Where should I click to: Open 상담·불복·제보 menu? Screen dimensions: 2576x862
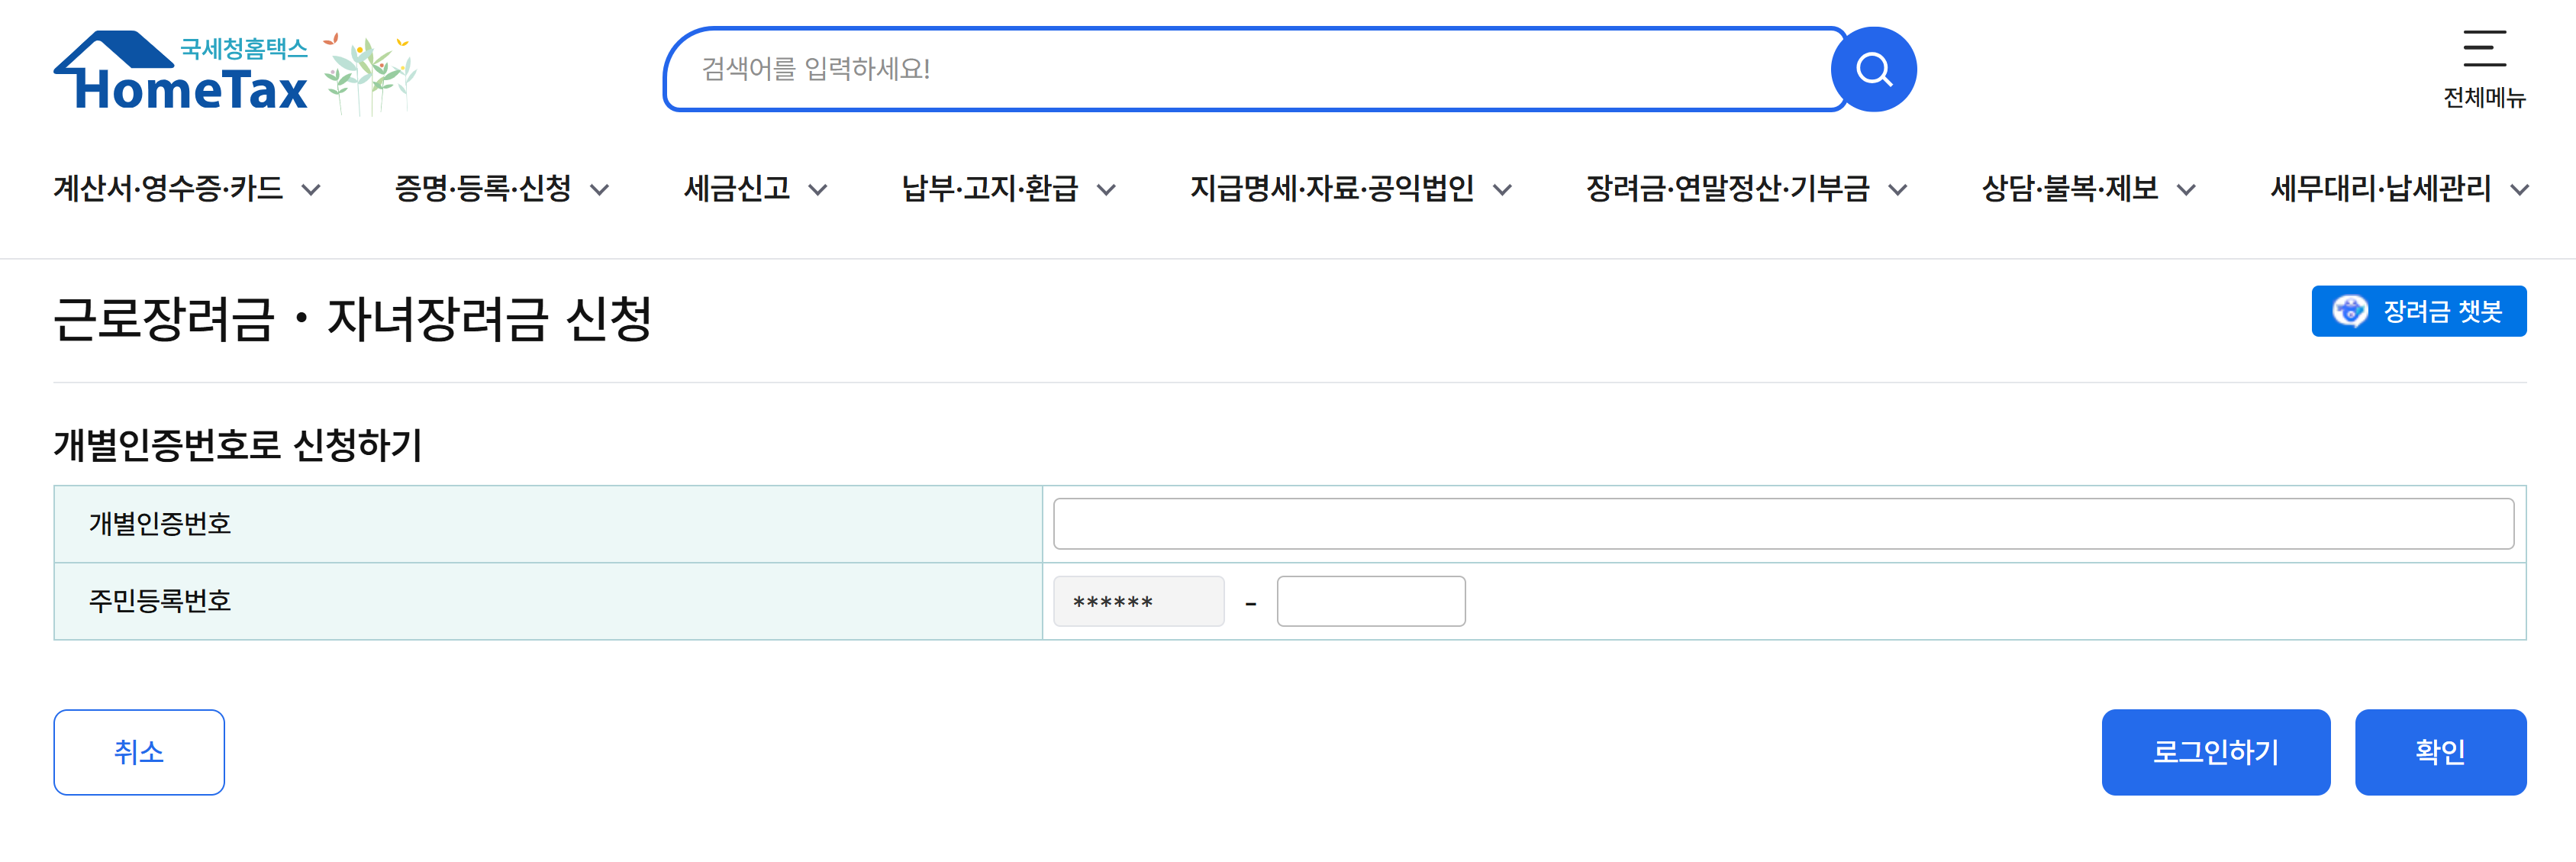tap(2069, 189)
